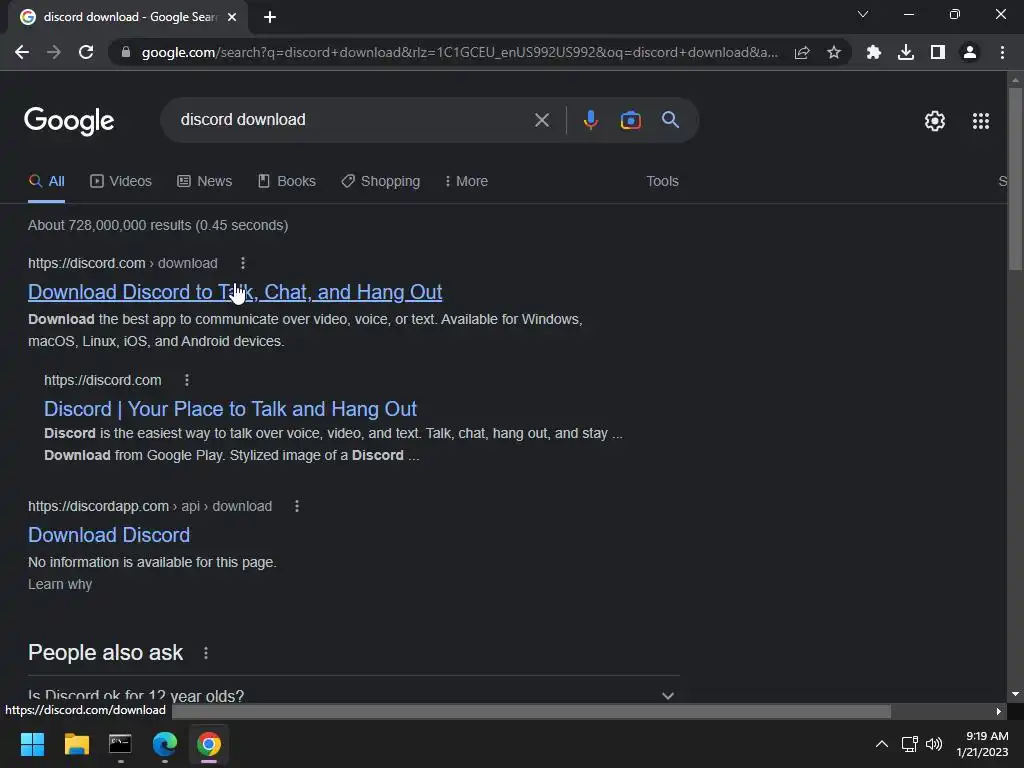The width and height of the screenshot is (1024, 768).
Task: Switch to the Books tab
Action: tap(287, 182)
